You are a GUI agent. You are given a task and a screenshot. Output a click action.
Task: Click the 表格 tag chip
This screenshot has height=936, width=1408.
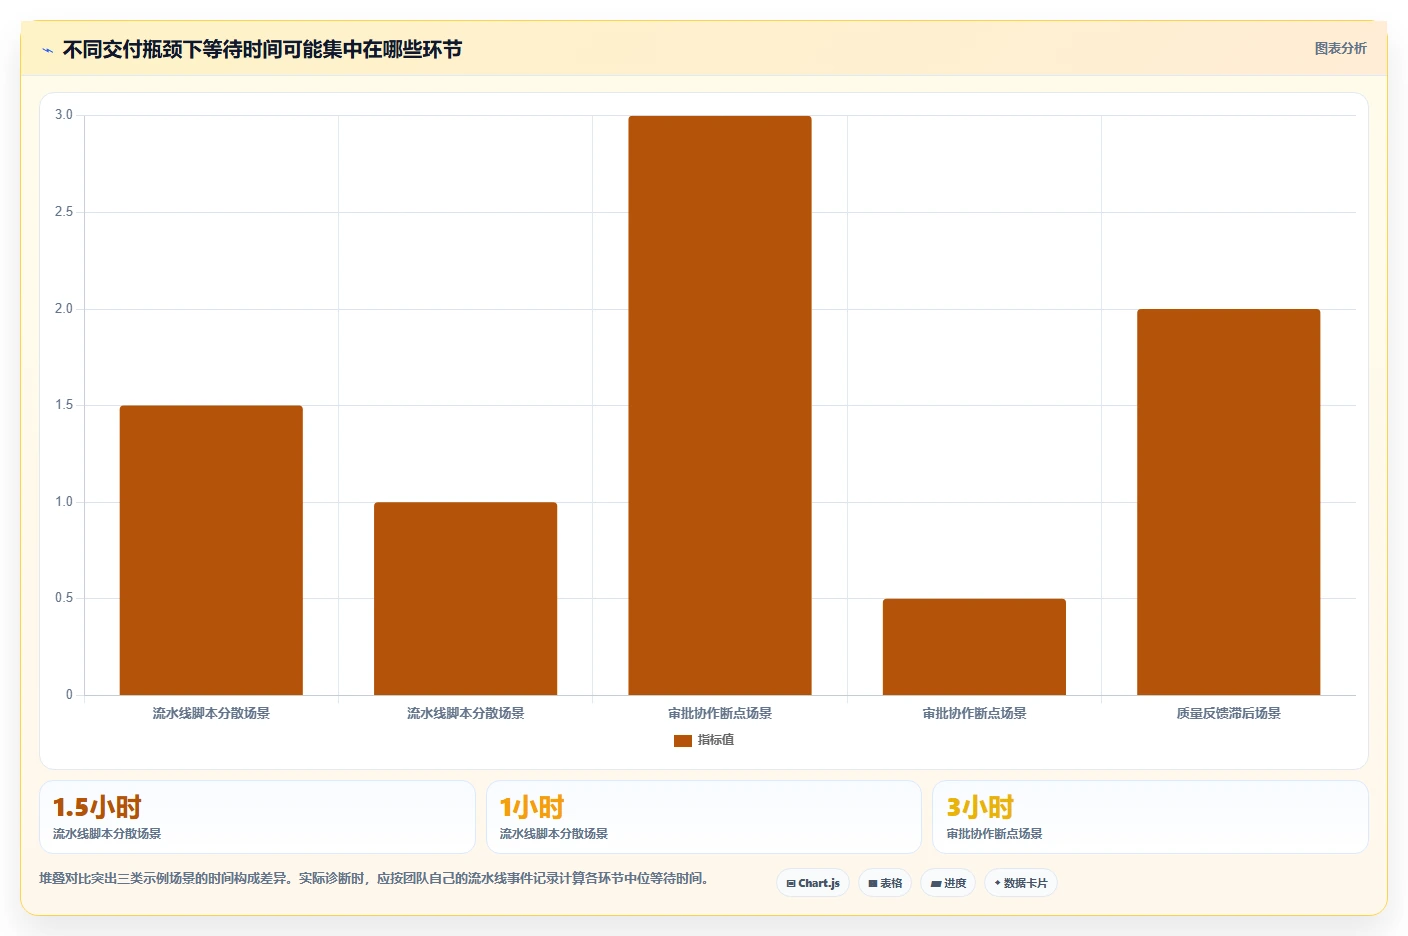pos(885,883)
